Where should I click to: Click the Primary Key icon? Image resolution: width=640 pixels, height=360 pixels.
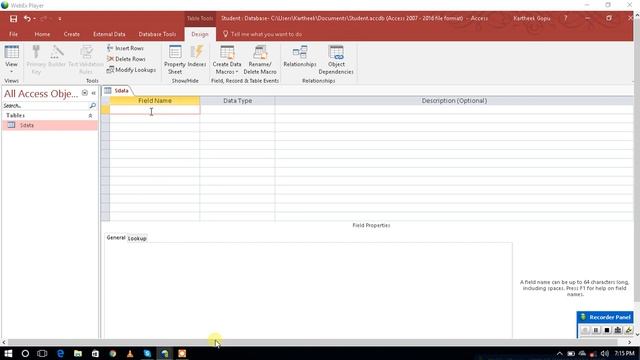36,52
